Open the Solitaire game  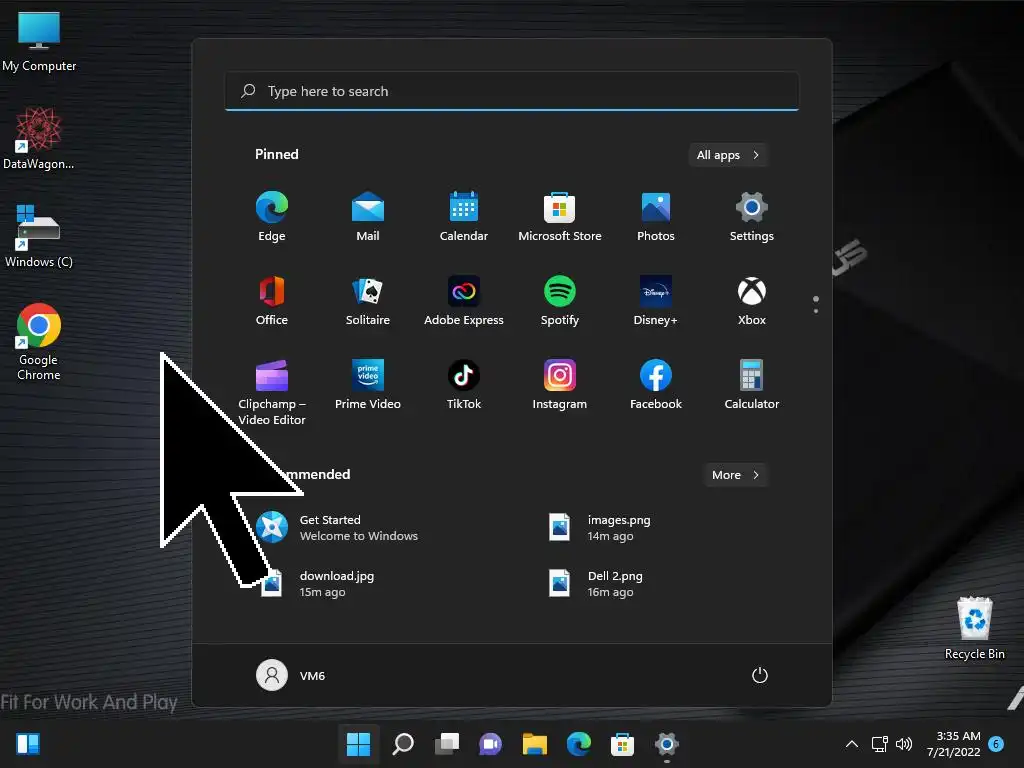(368, 300)
